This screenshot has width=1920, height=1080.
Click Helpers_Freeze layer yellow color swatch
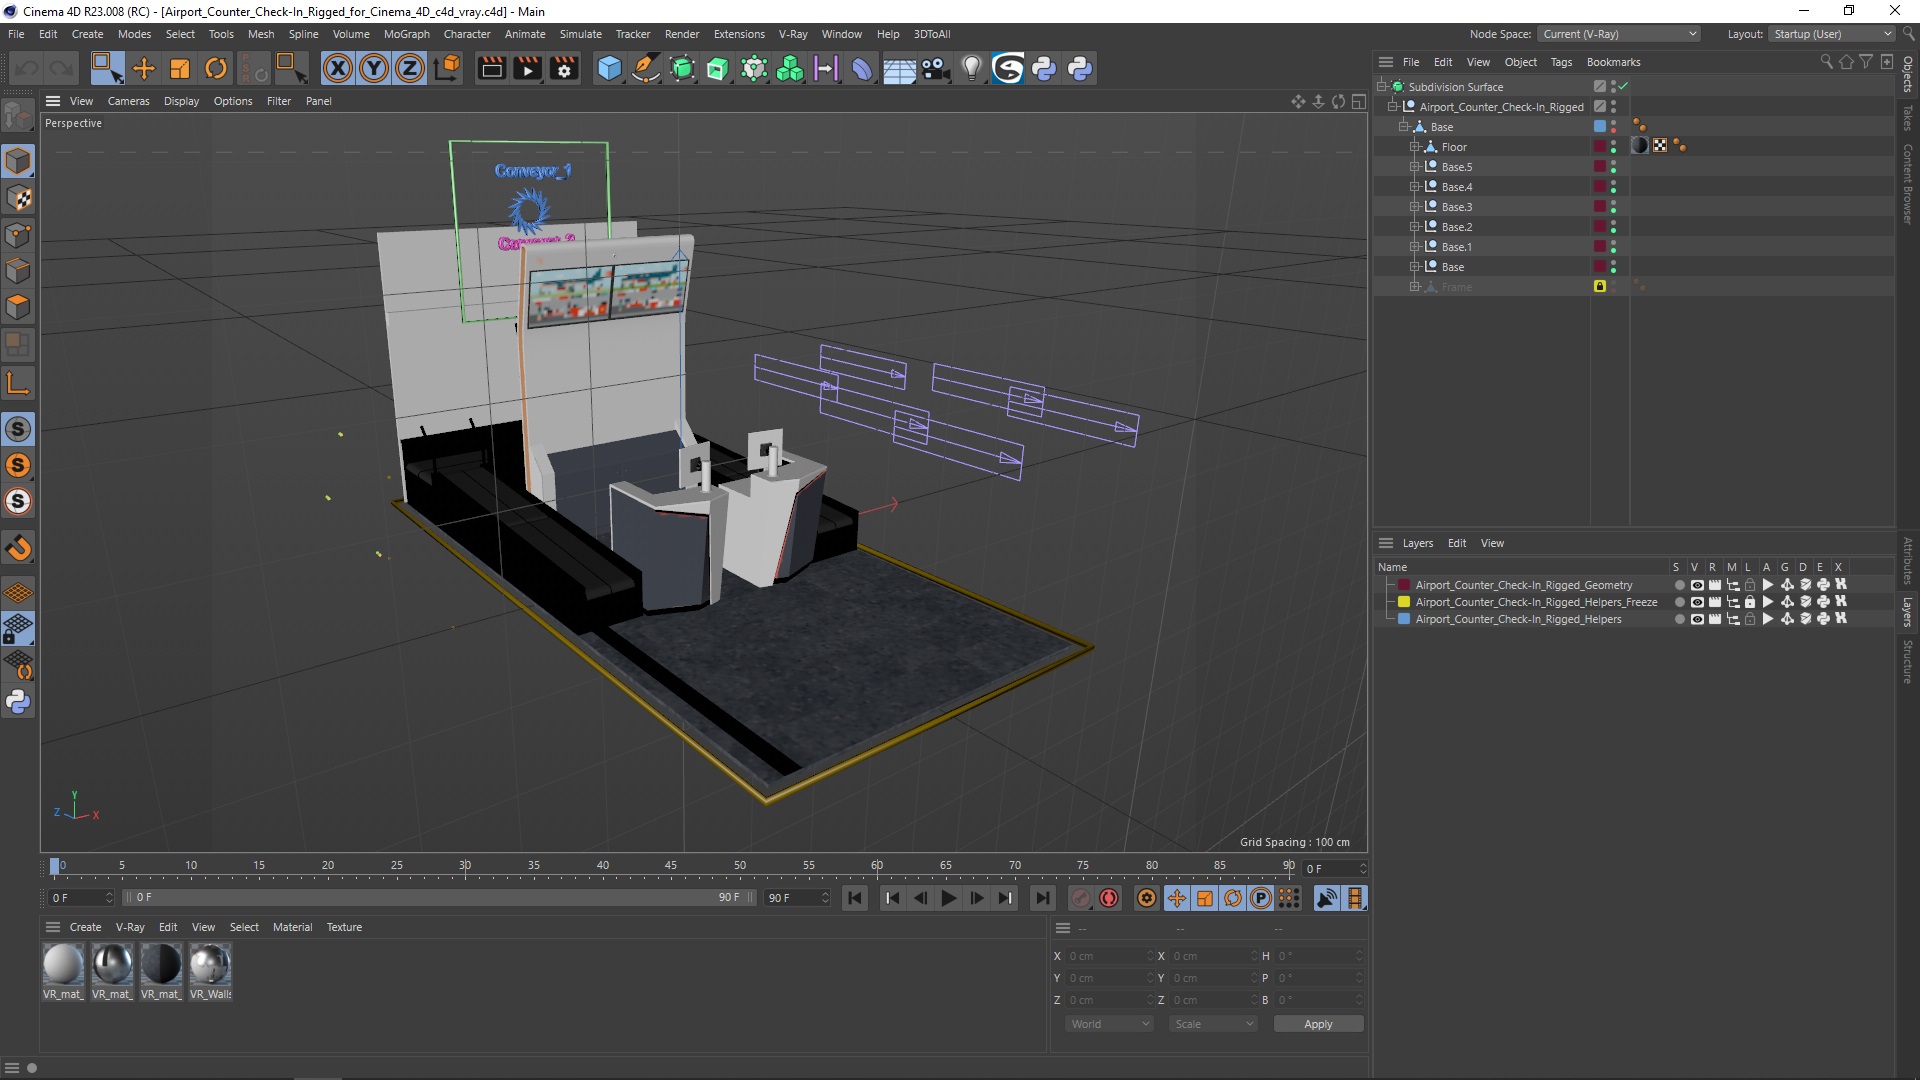coord(1404,602)
